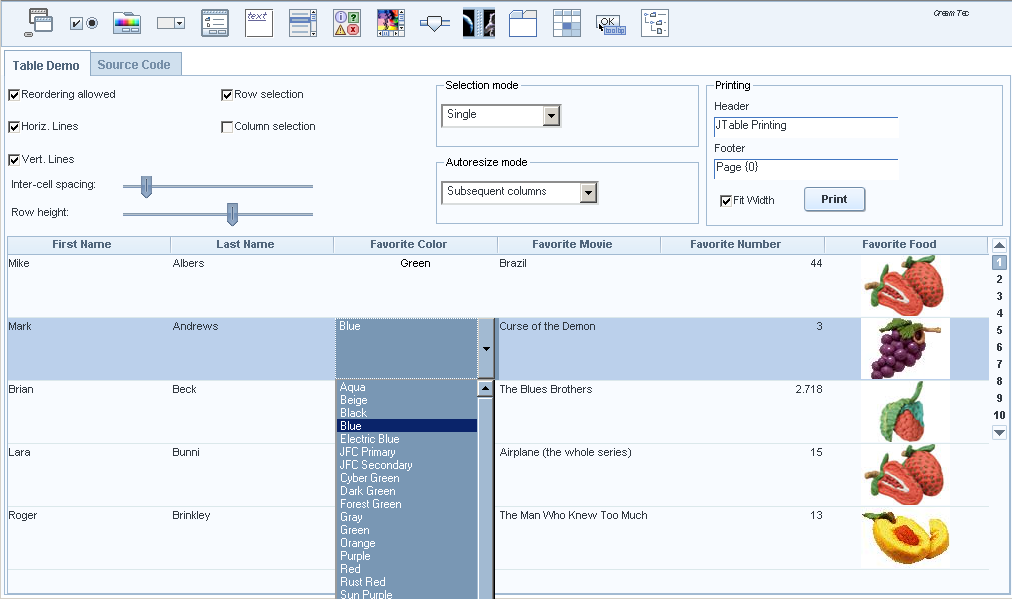
Task: Switch to the Source Code tab
Action: (134, 65)
